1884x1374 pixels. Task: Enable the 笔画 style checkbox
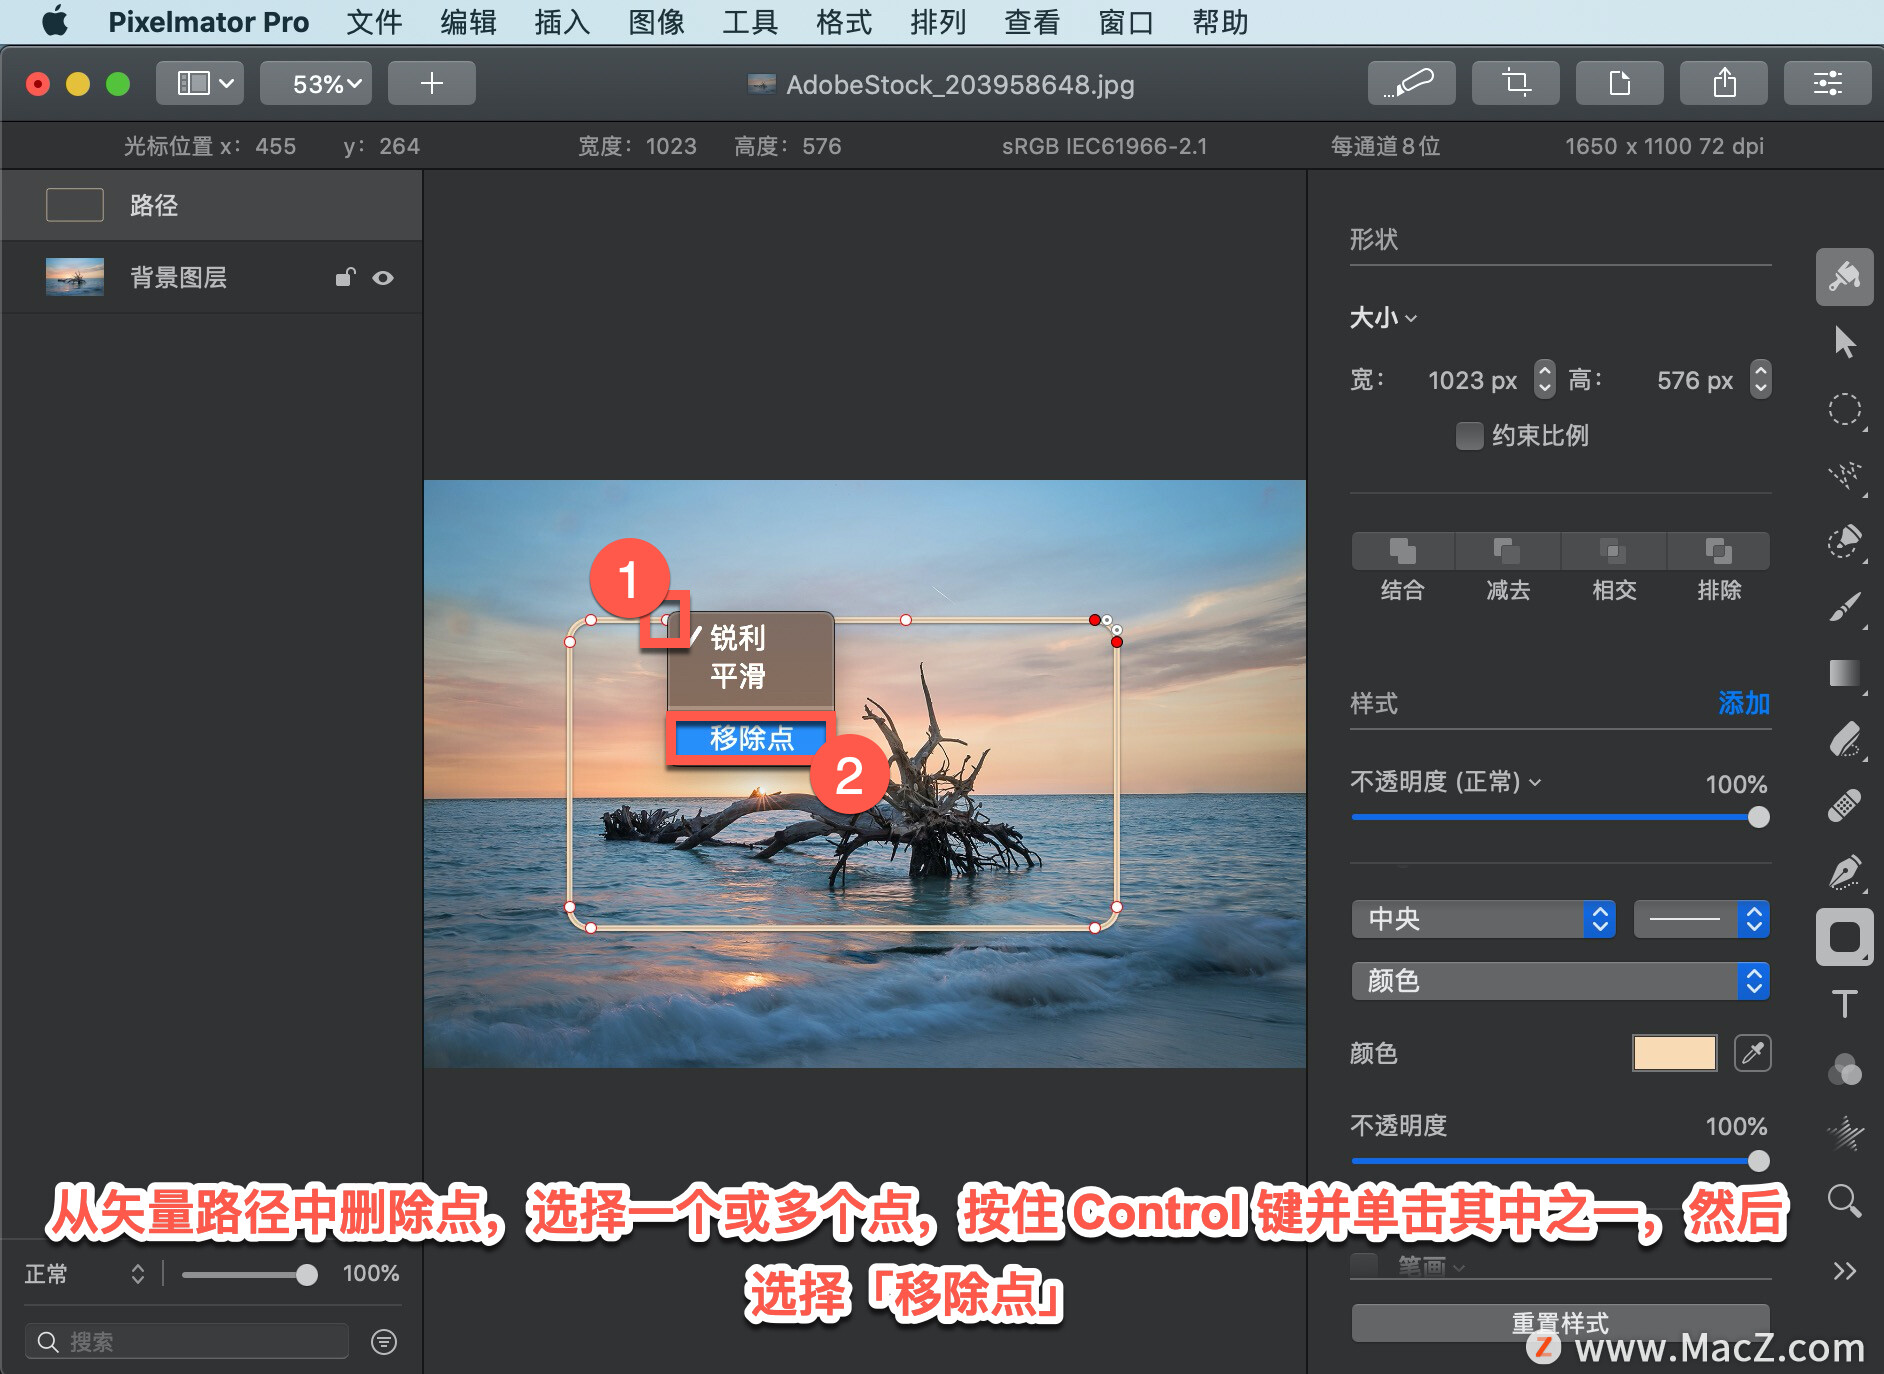(1364, 1265)
